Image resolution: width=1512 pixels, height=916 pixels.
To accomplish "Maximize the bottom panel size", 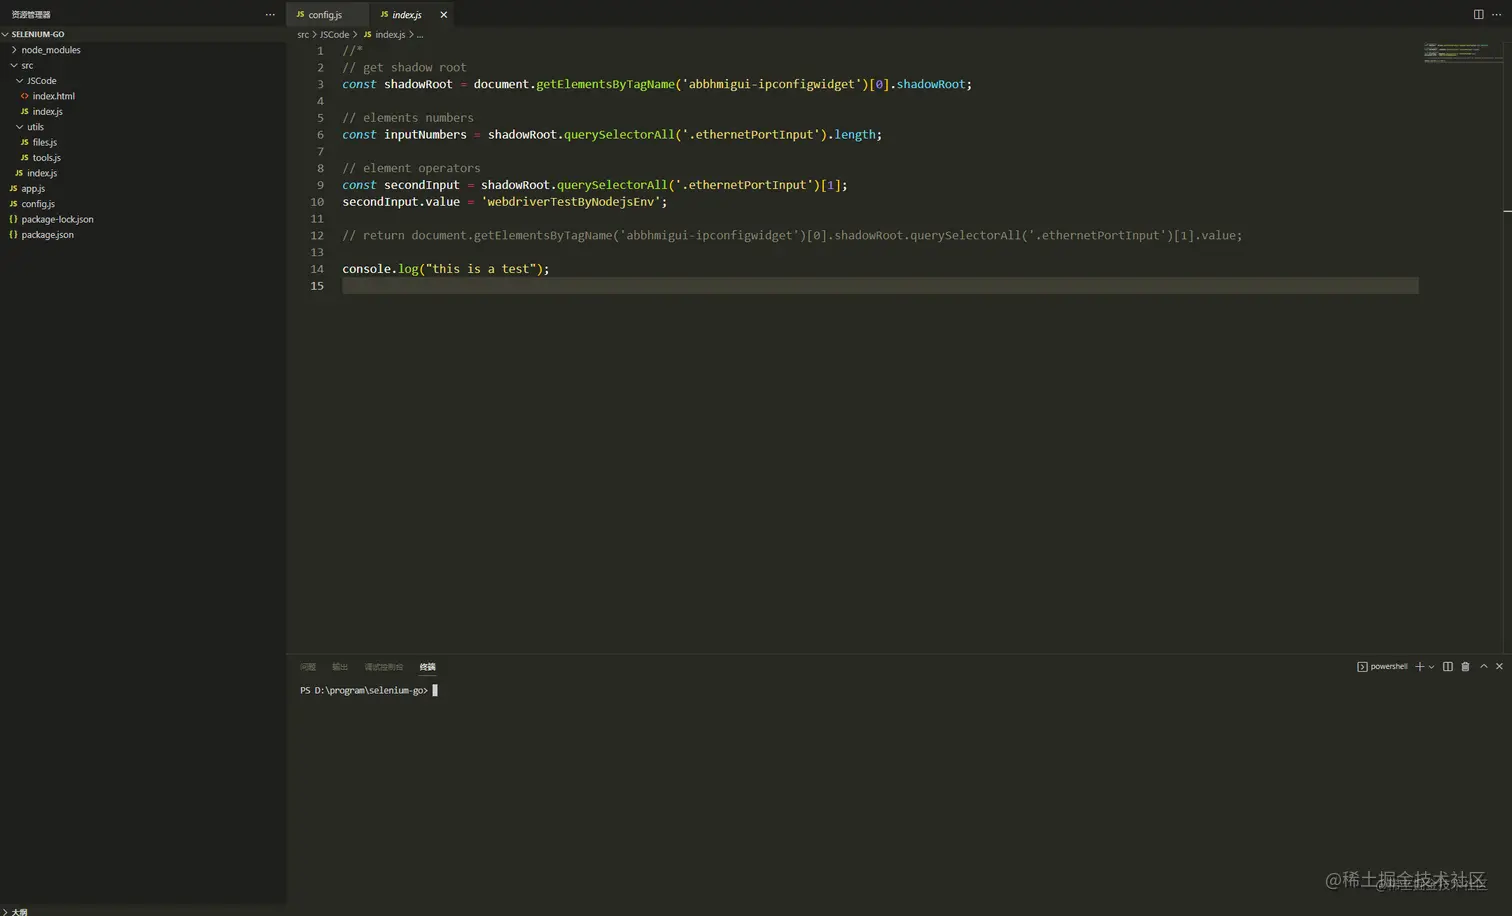I will coord(1484,667).
